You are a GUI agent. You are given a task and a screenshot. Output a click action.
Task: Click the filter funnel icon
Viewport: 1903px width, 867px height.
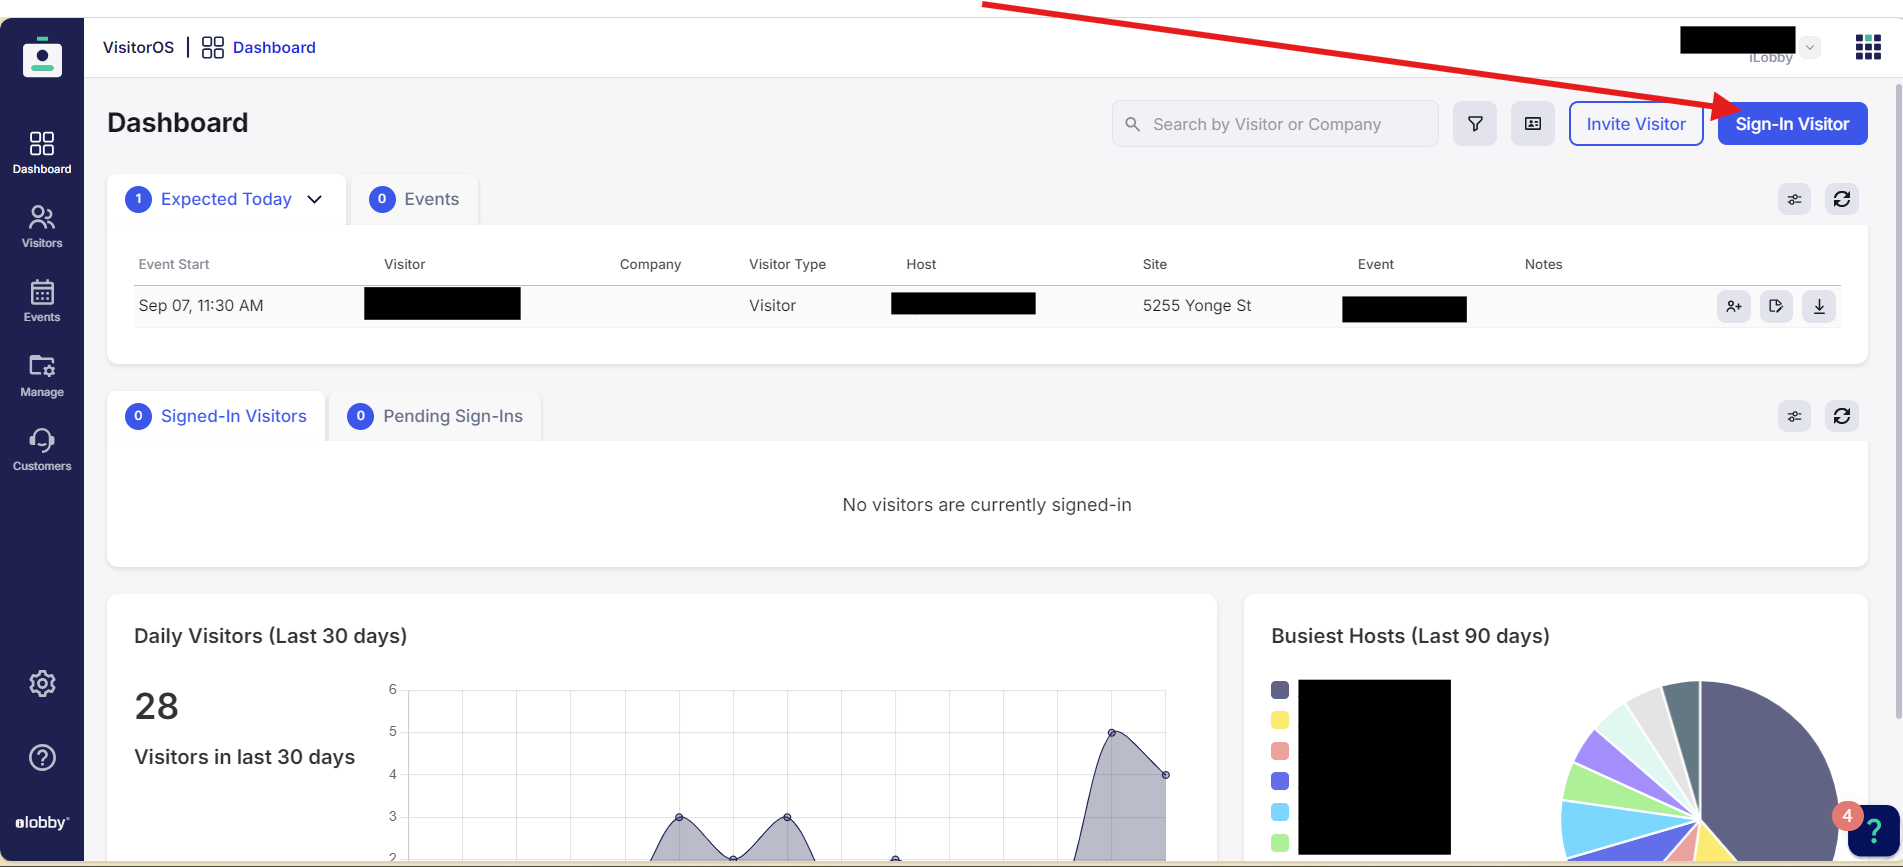pos(1475,124)
